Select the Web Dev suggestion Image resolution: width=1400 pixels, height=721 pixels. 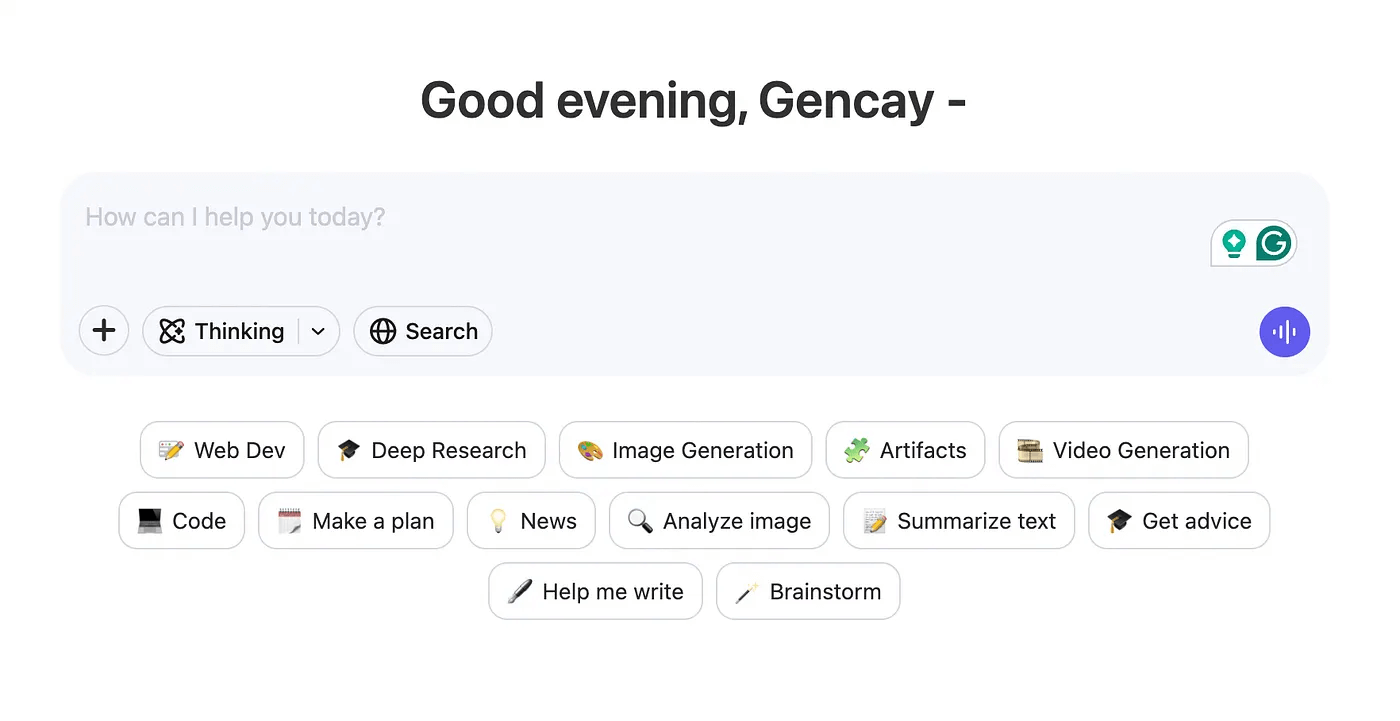click(222, 450)
